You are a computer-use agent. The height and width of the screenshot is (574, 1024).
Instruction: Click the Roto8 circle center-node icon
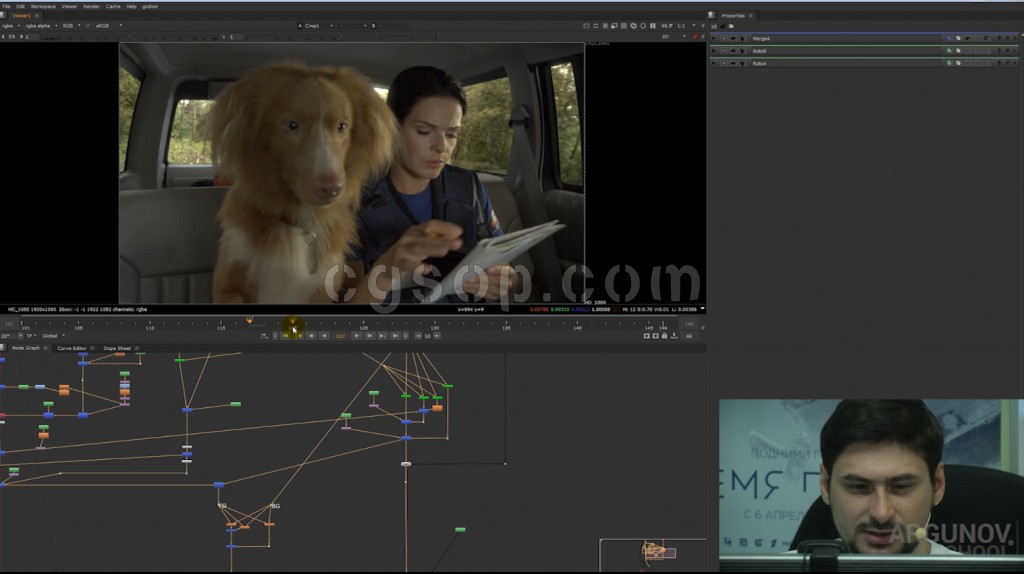pos(724,51)
